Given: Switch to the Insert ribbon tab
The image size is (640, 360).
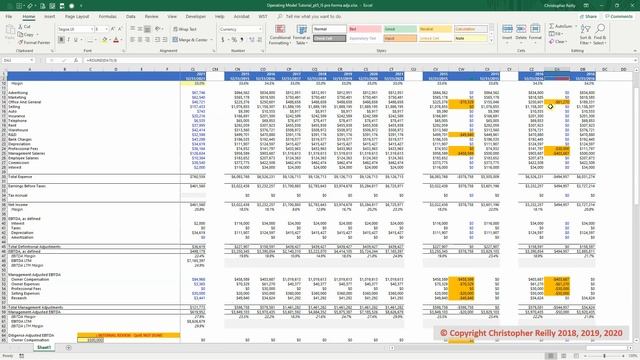Looking at the screenshot, I should pos(49,16).
